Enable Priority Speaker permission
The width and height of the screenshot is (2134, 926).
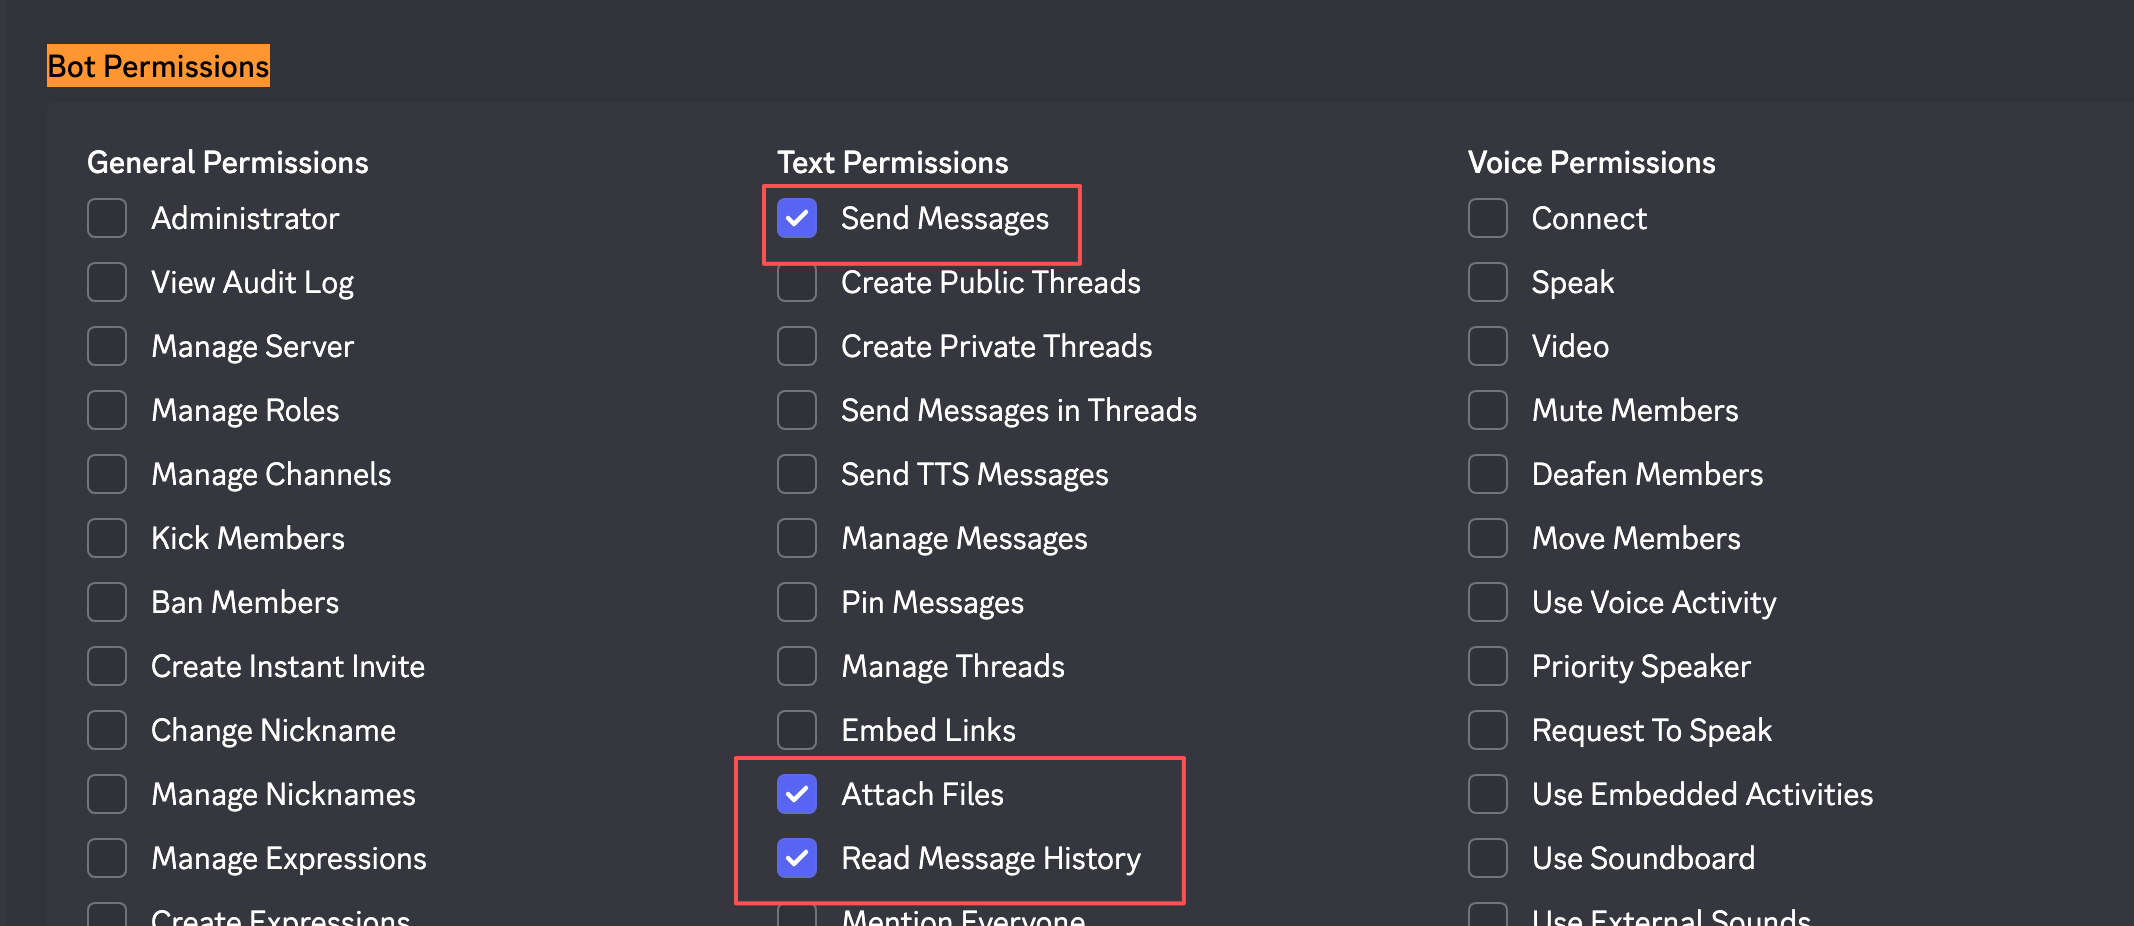coord(1487,666)
